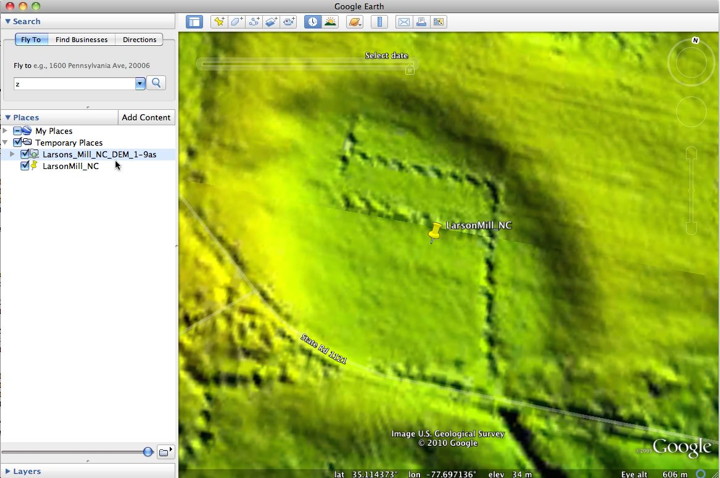Screen dimensions: 720x478
Task: Select the Add Path tool
Action: click(x=254, y=21)
